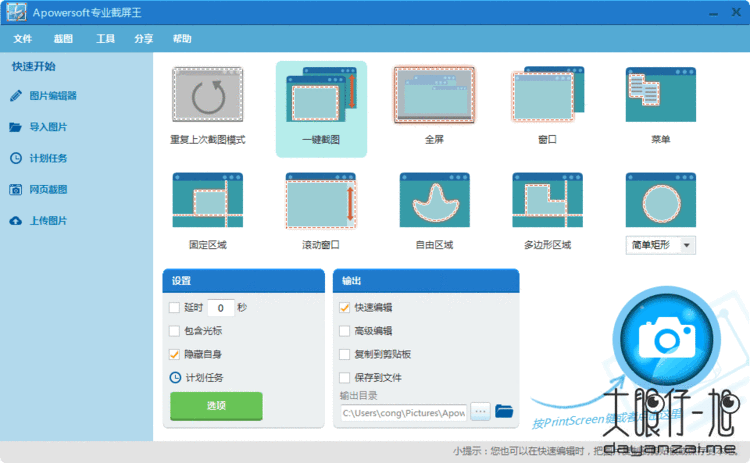Open the 工具 menu
The width and height of the screenshot is (750, 463).
(105, 39)
